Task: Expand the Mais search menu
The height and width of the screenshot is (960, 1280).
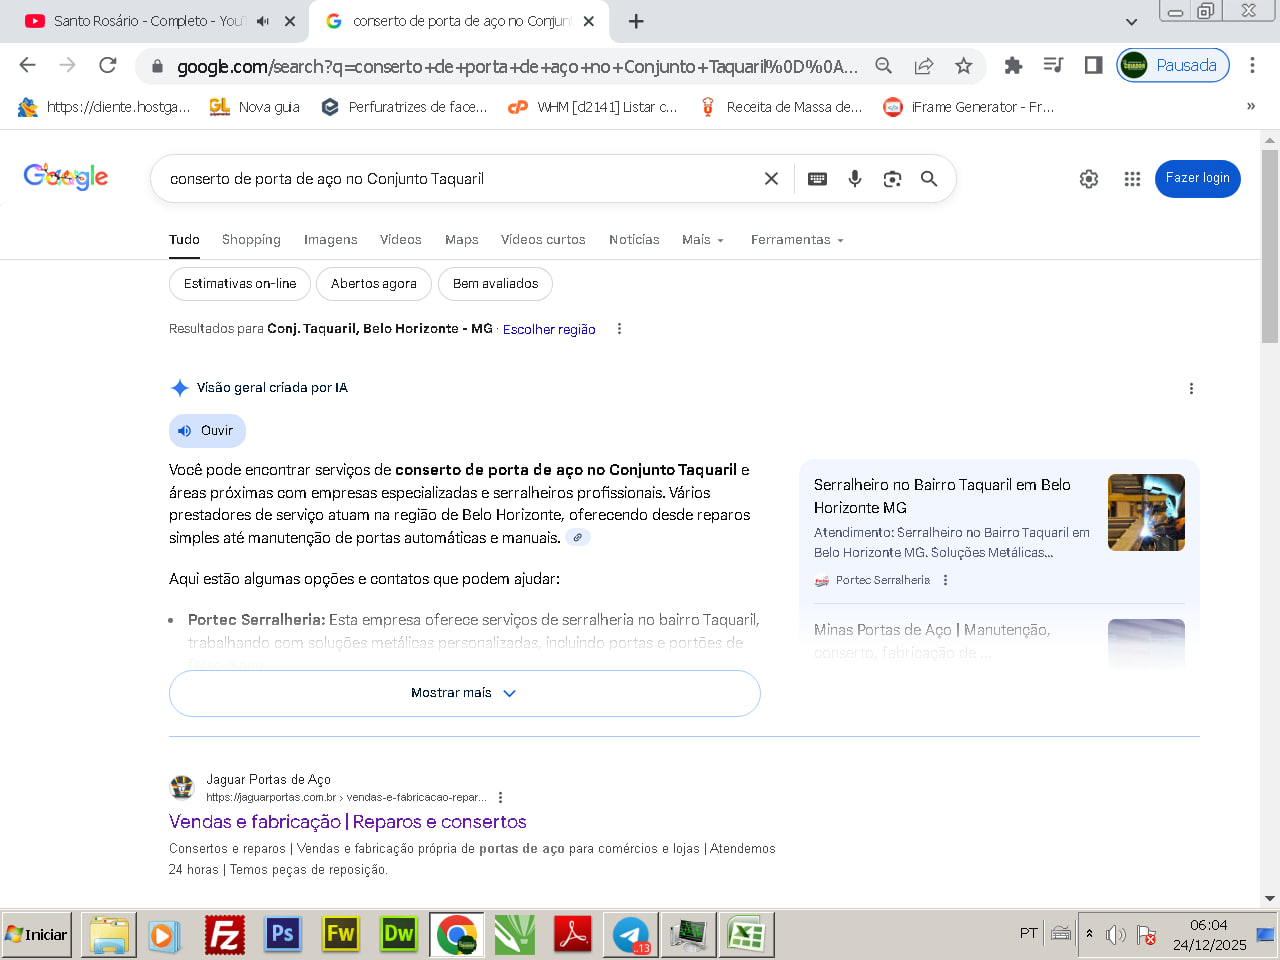Action: point(702,240)
